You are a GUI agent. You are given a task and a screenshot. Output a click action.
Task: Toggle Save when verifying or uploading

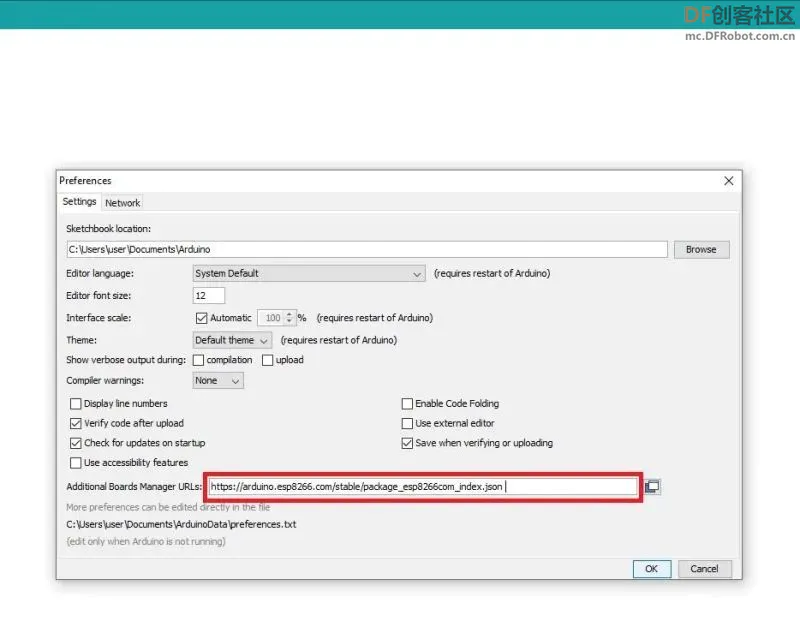[x=407, y=443]
